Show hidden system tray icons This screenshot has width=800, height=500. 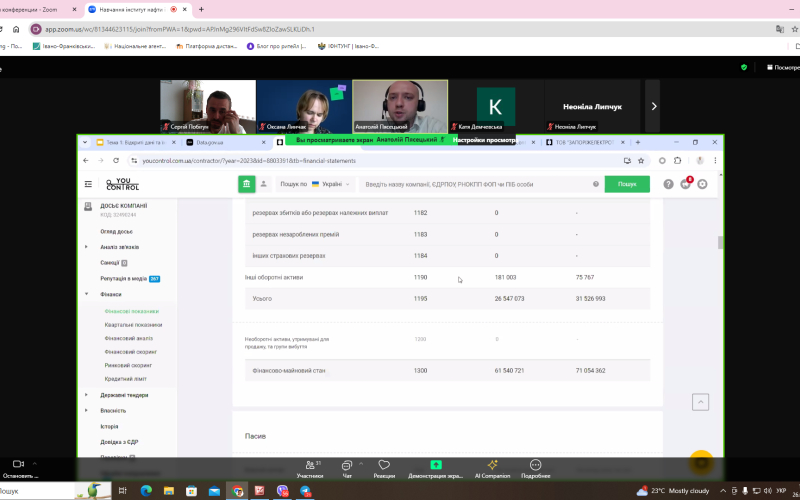coord(723,491)
